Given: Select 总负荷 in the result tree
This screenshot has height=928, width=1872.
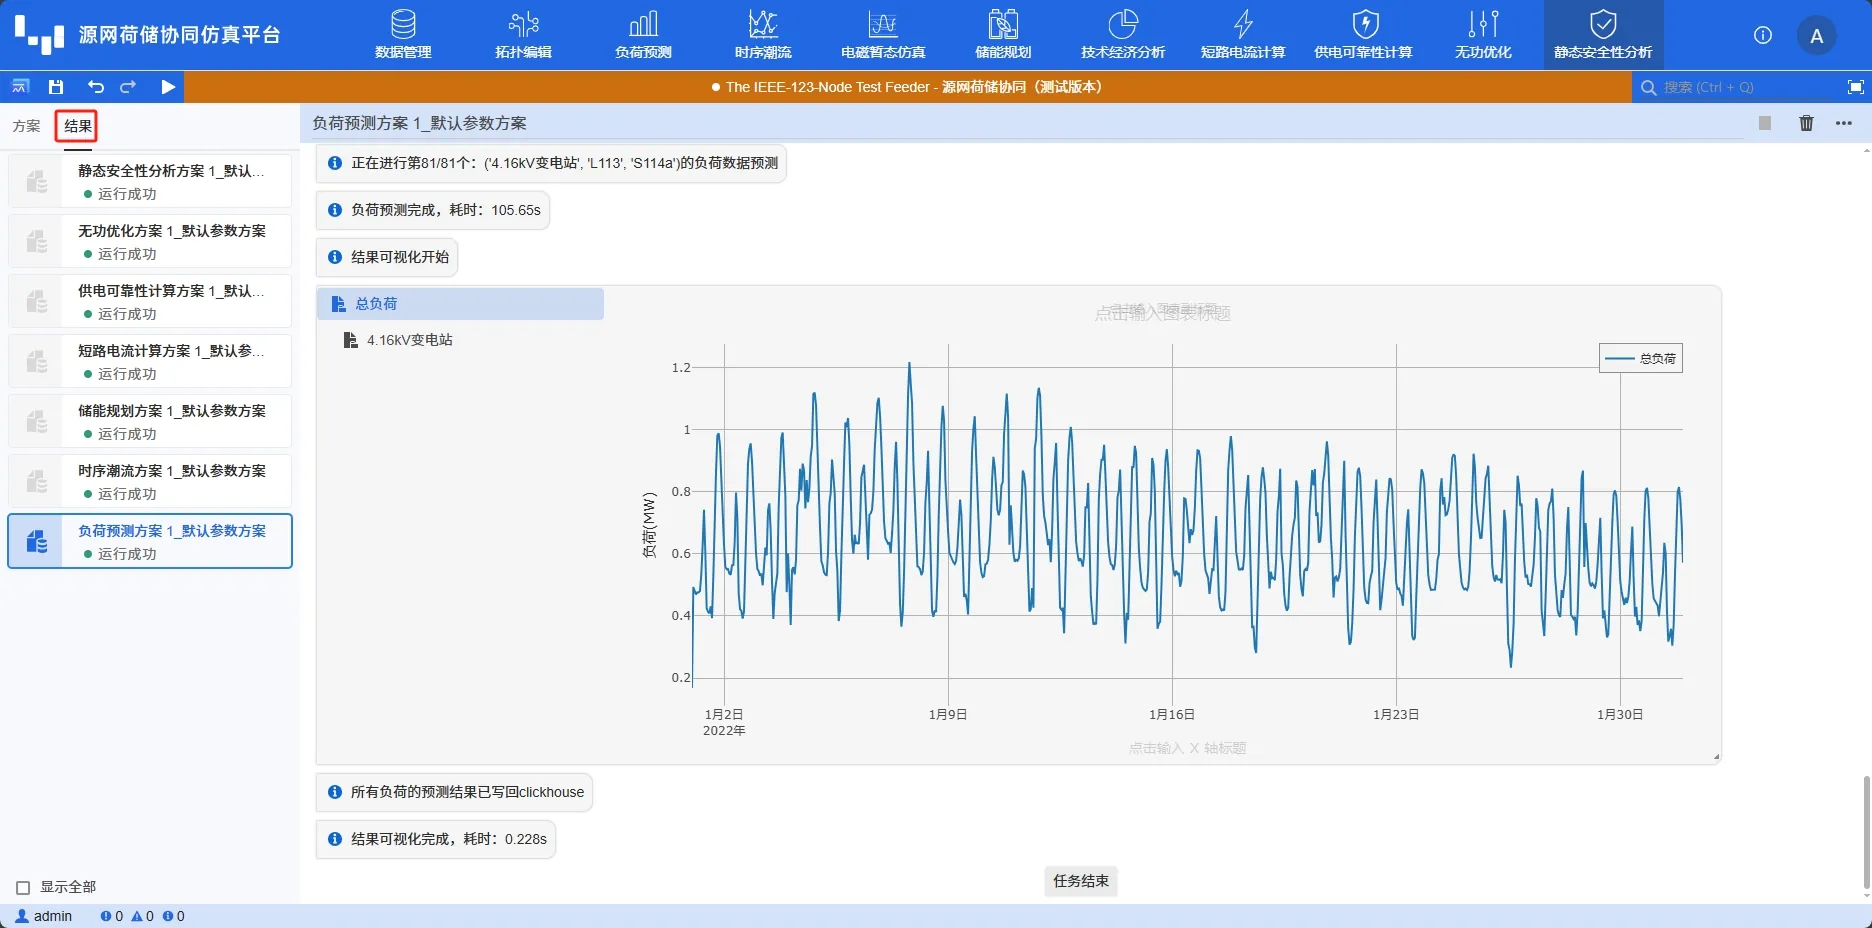Looking at the screenshot, I should (376, 304).
